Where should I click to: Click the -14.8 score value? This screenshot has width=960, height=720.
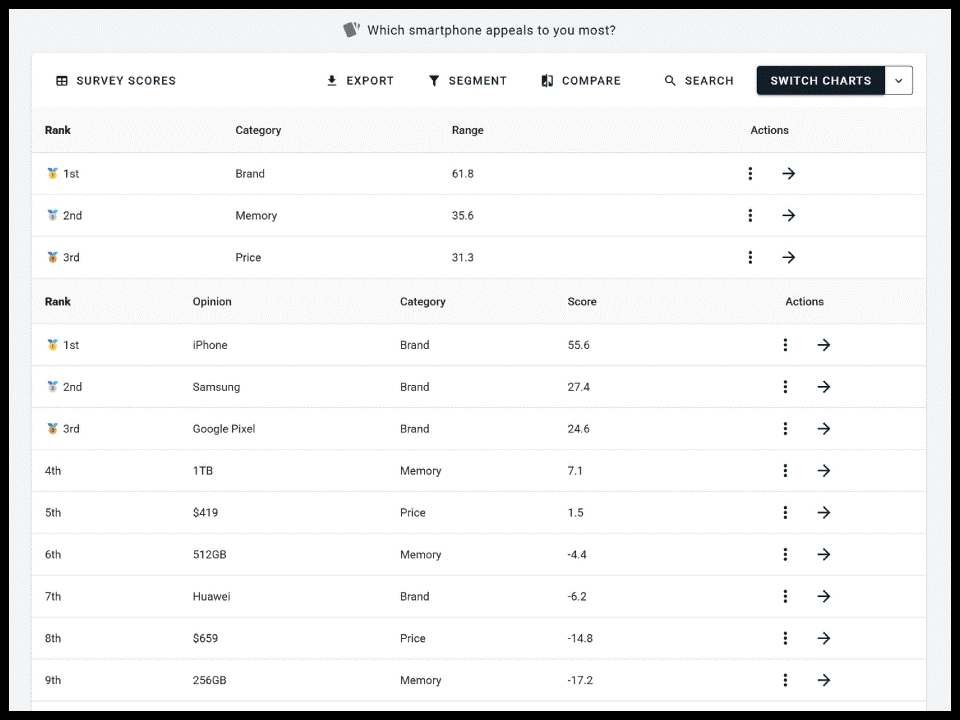(580, 638)
